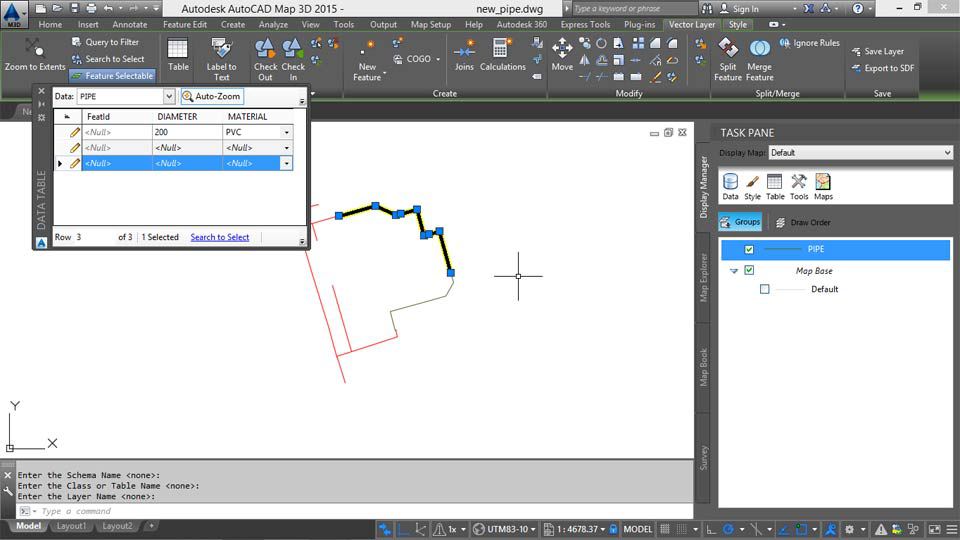This screenshot has height=540, width=960.
Task: Switch to the Layout1 tab
Action: (71, 526)
